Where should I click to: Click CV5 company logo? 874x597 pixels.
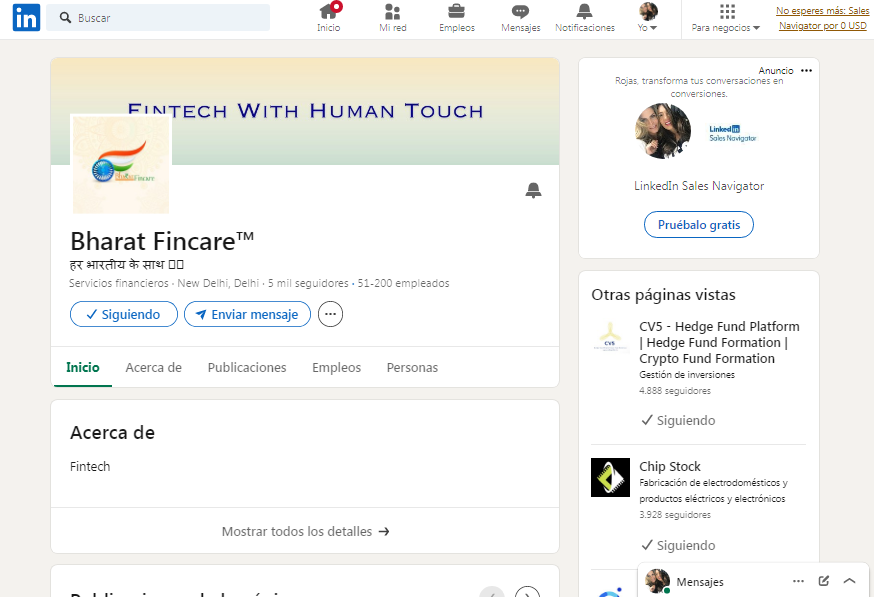pos(610,338)
